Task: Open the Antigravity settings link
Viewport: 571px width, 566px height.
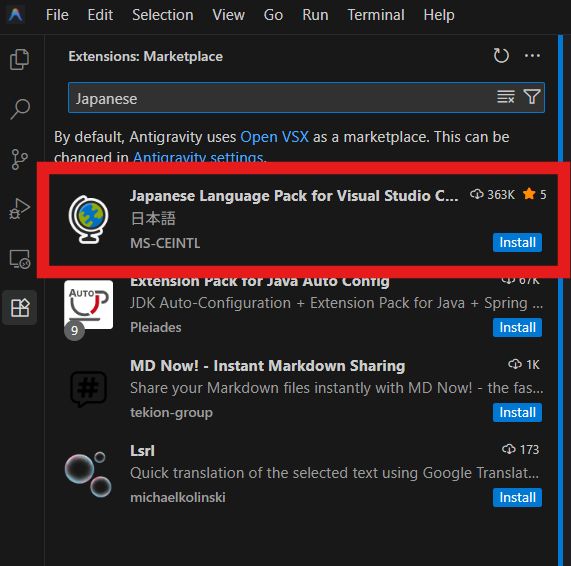Action: click(198, 157)
